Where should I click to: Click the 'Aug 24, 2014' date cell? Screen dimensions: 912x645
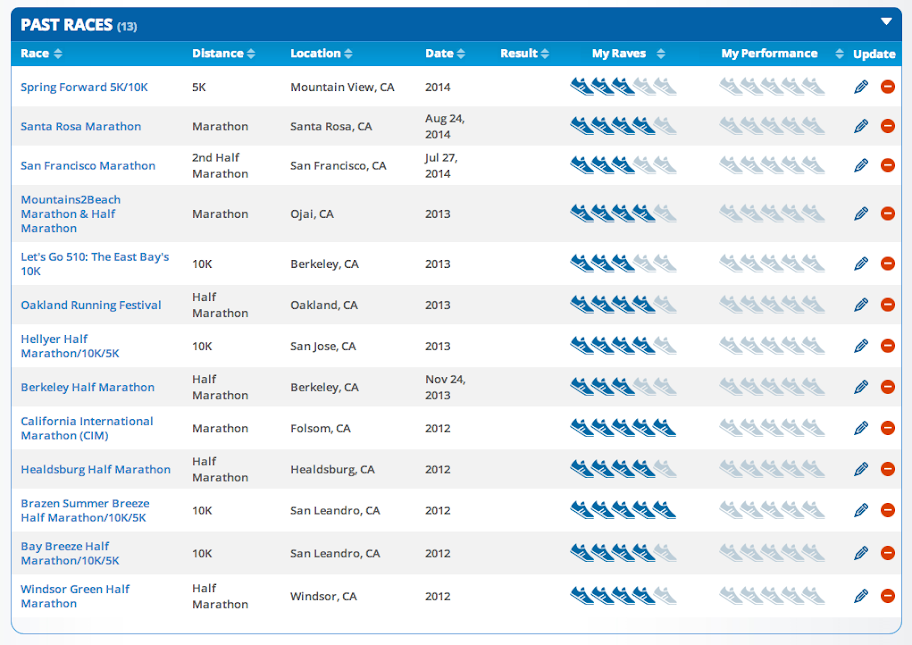pos(445,126)
